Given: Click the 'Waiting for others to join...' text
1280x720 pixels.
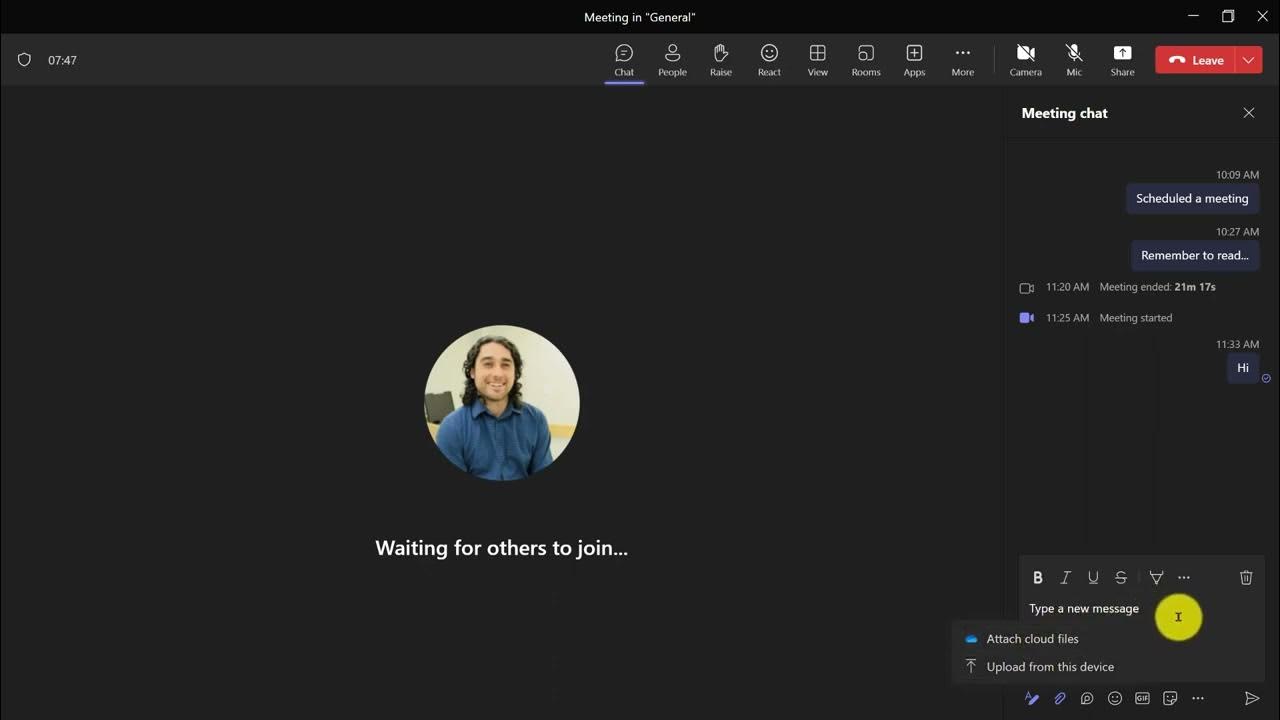Looking at the screenshot, I should 501,548.
